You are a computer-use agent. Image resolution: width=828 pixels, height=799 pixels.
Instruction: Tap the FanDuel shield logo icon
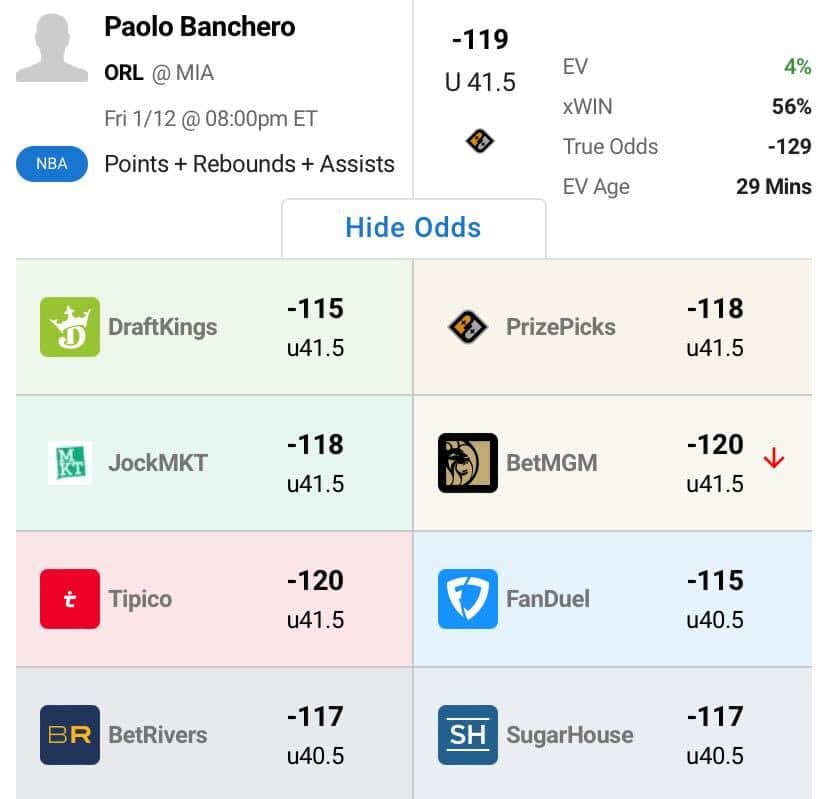pyautogui.click(x=468, y=599)
